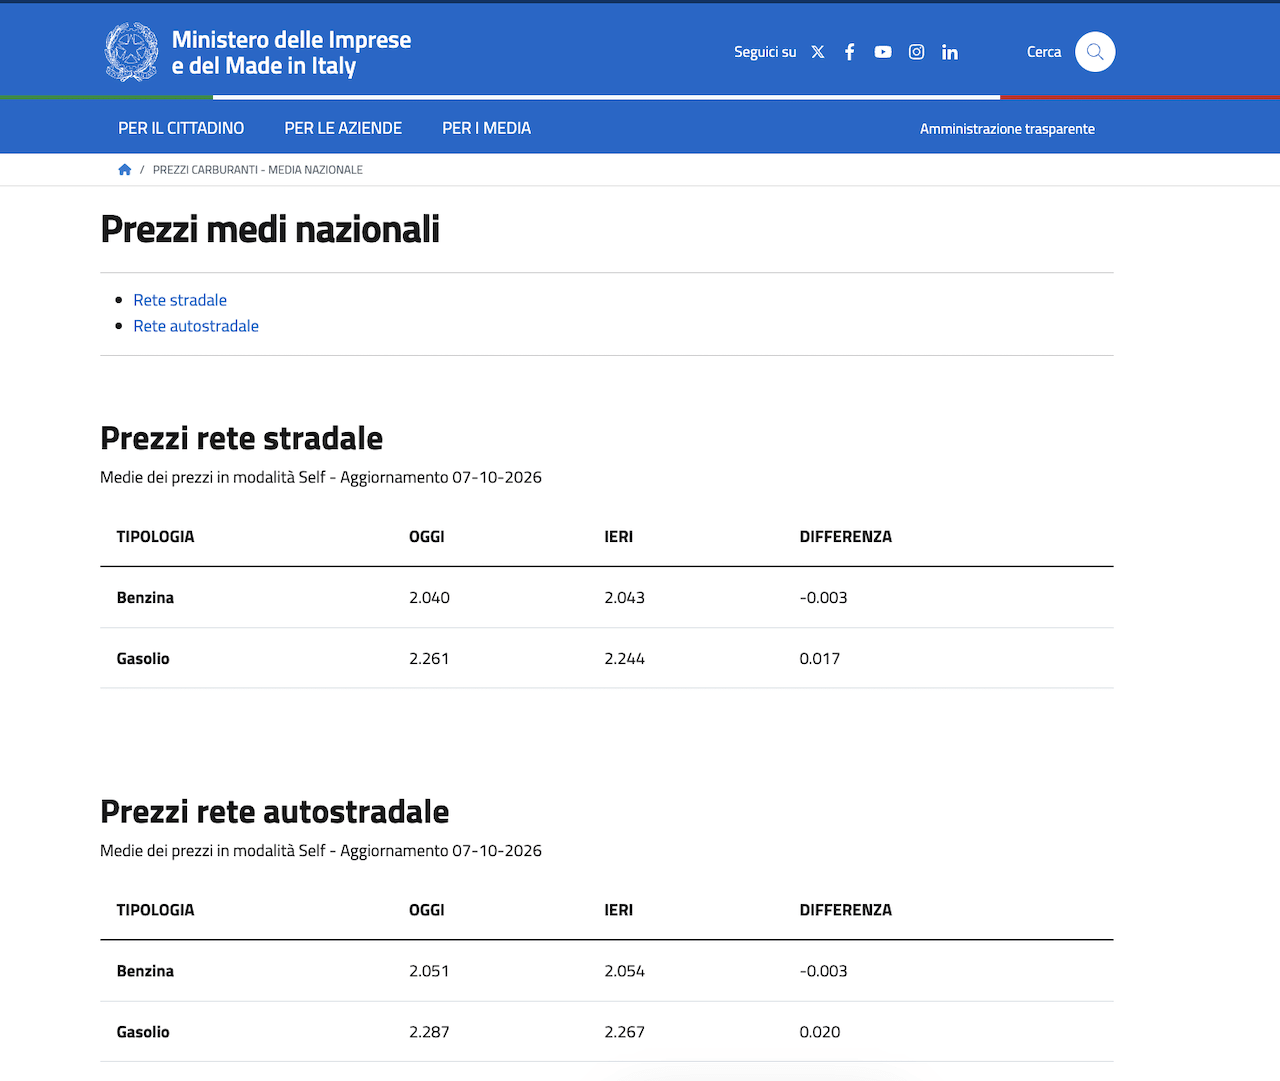The image size is (1280, 1081).
Task: Jump to Rete stradale section link
Action: tap(180, 300)
